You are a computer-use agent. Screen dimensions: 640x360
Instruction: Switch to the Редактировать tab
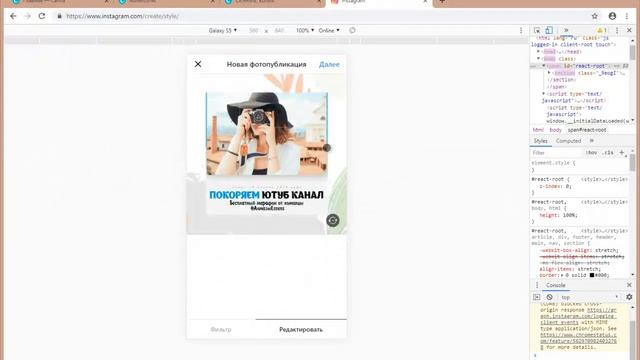click(301, 329)
